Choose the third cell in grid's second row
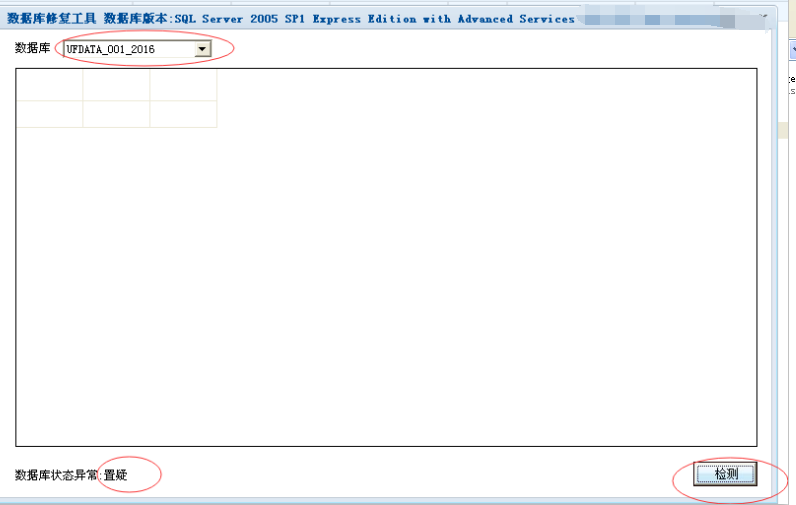Viewport: 796px width, 505px height. (183, 114)
